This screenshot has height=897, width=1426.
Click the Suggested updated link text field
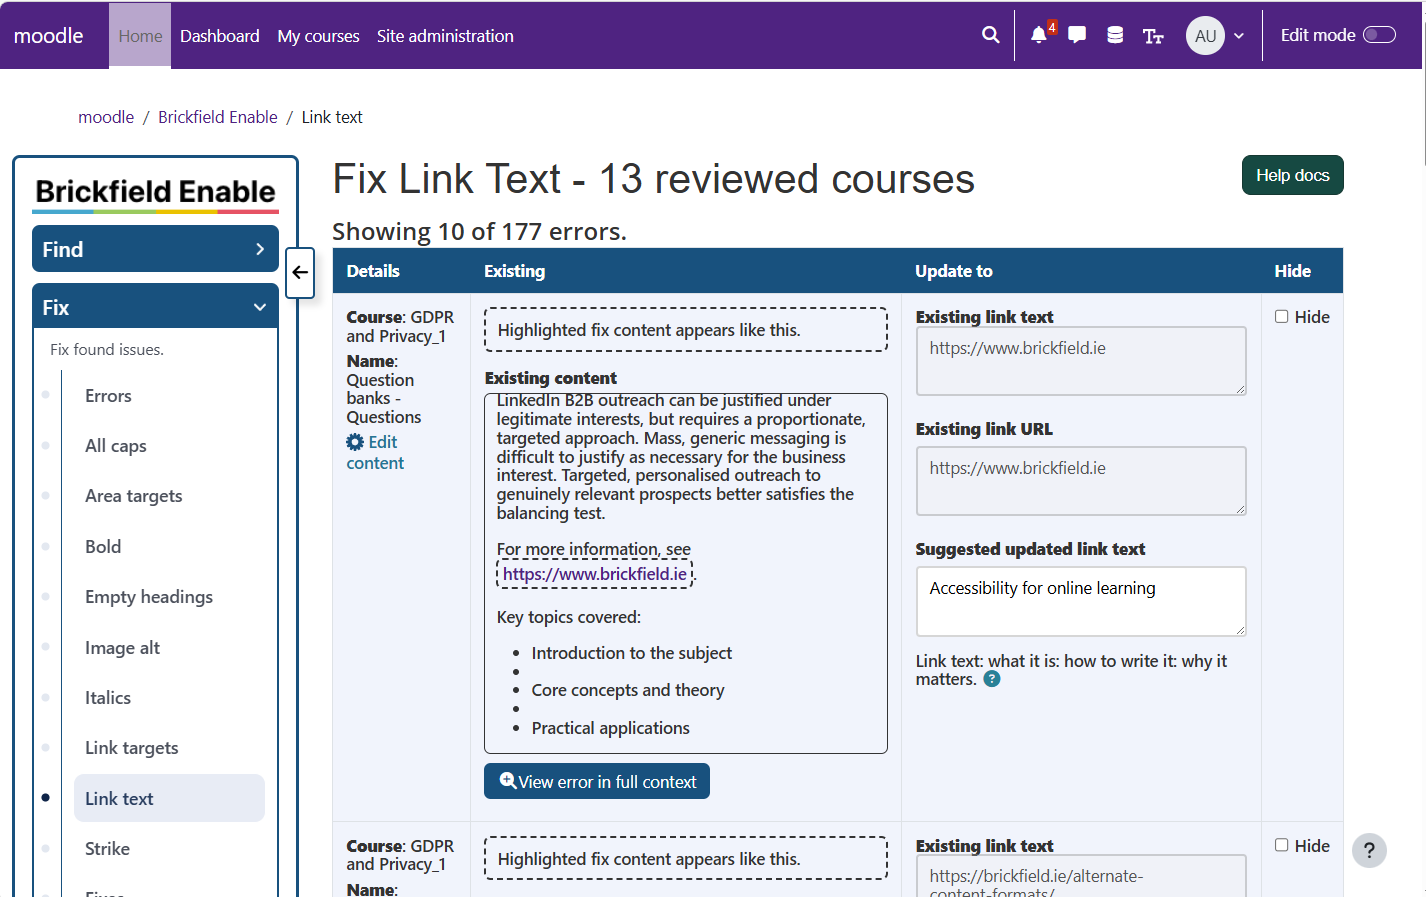click(1081, 601)
